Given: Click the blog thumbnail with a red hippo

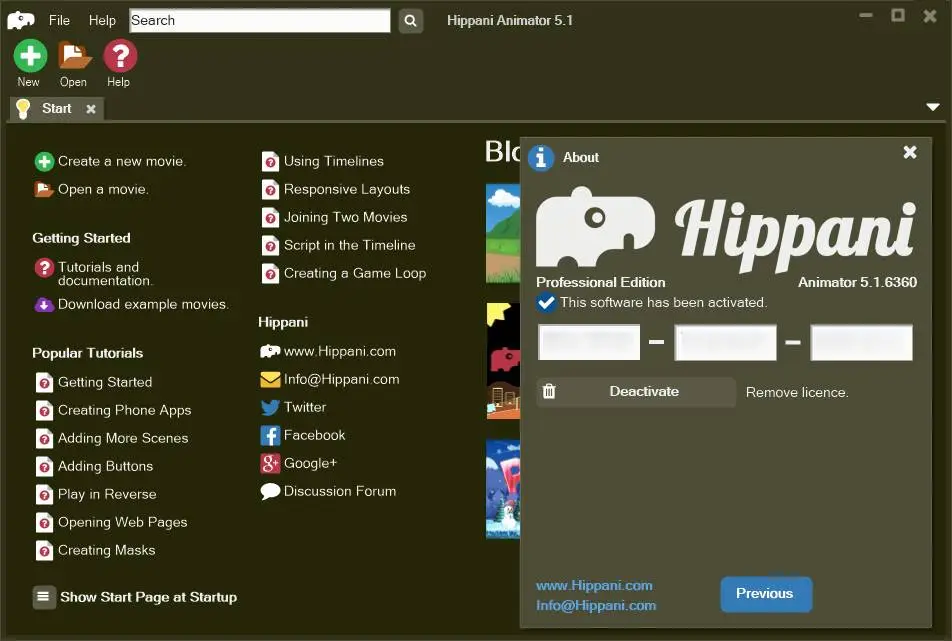Looking at the screenshot, I should pos(503,361).
